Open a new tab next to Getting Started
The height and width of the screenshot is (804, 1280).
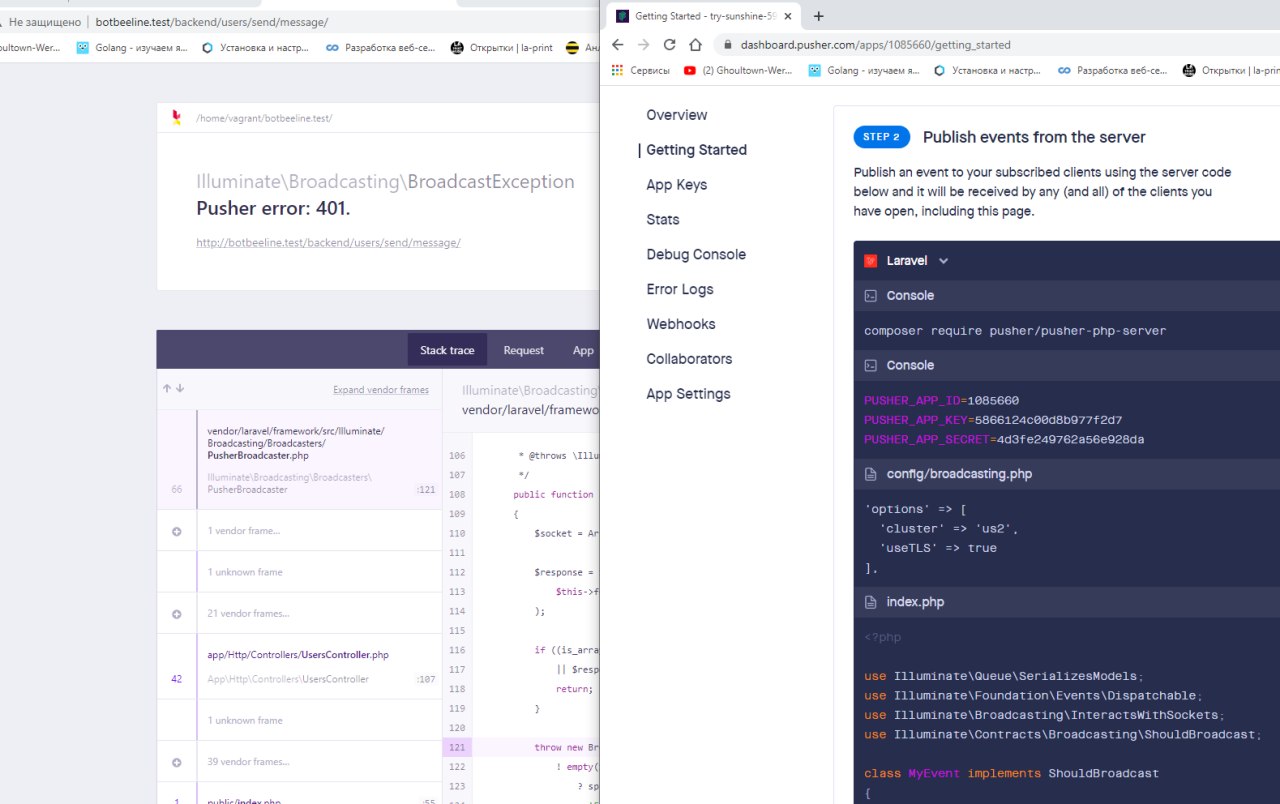[x=819, y=16]
